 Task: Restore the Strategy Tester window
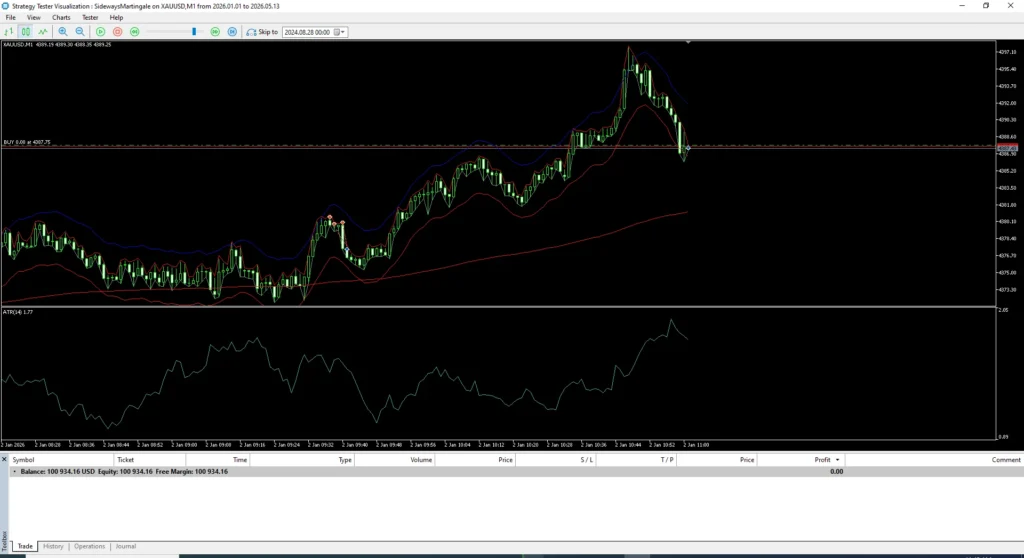[x=985, y=6]
